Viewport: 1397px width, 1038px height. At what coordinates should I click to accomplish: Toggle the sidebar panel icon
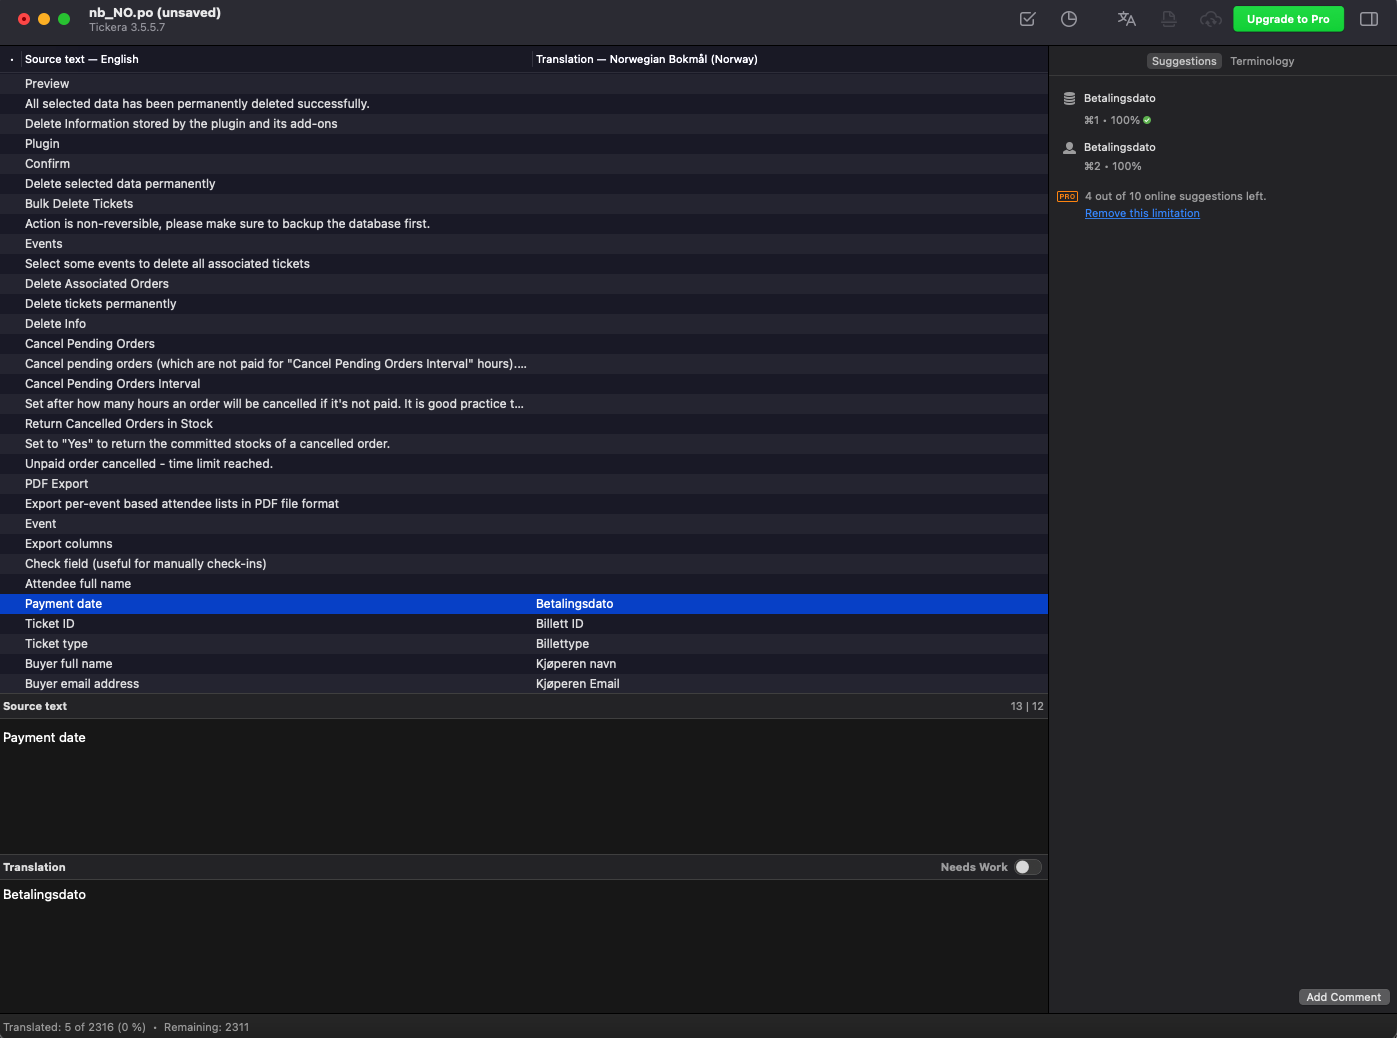tap(1369, 19)
